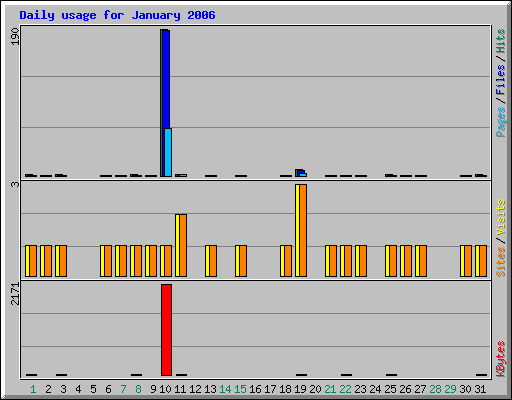Click the 'Pages' legend label
This screenshot has width=512, height=400.
pyautogui.click(x=500, y=122)
